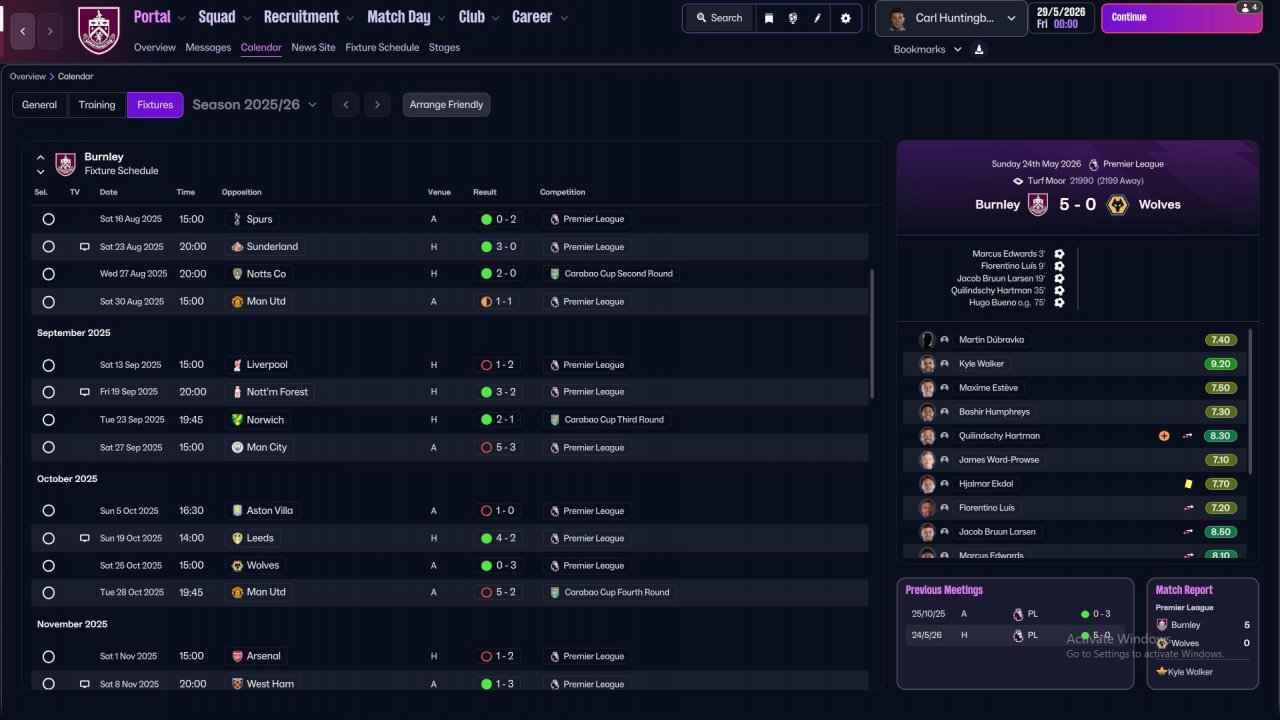This screenshot has height=720, width=1280.
Task: Click the Wolves crest in match summary
Action: coord(1119,205)
